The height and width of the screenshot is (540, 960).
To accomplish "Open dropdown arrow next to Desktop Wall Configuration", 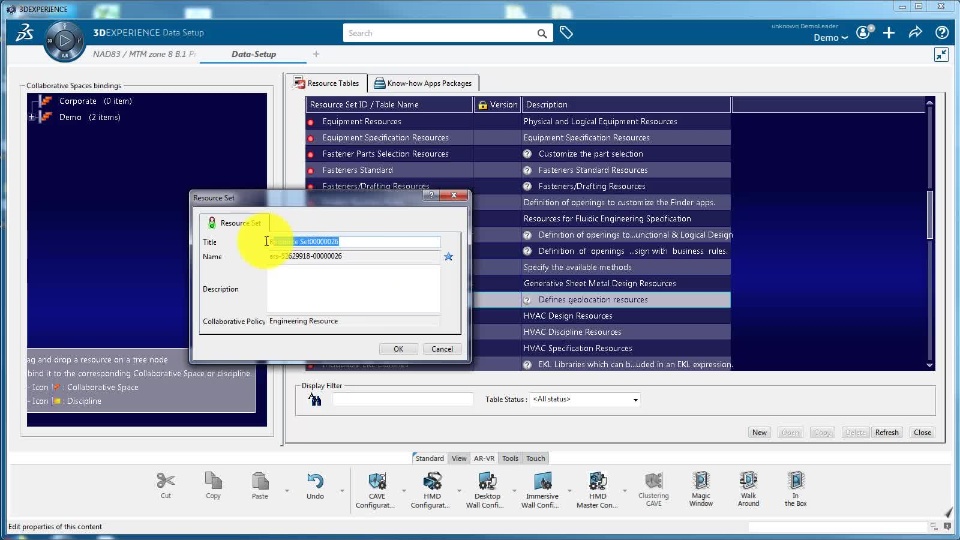I will 514,490.
